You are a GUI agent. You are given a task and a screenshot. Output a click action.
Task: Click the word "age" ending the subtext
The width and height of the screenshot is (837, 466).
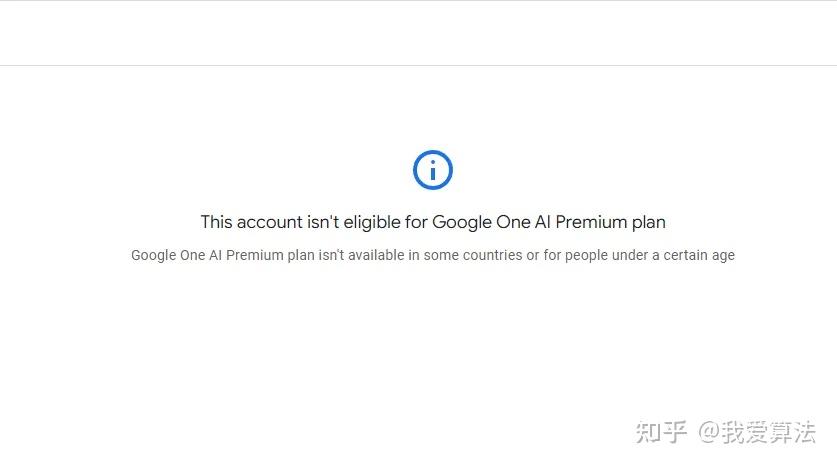(x=723, y=257)
